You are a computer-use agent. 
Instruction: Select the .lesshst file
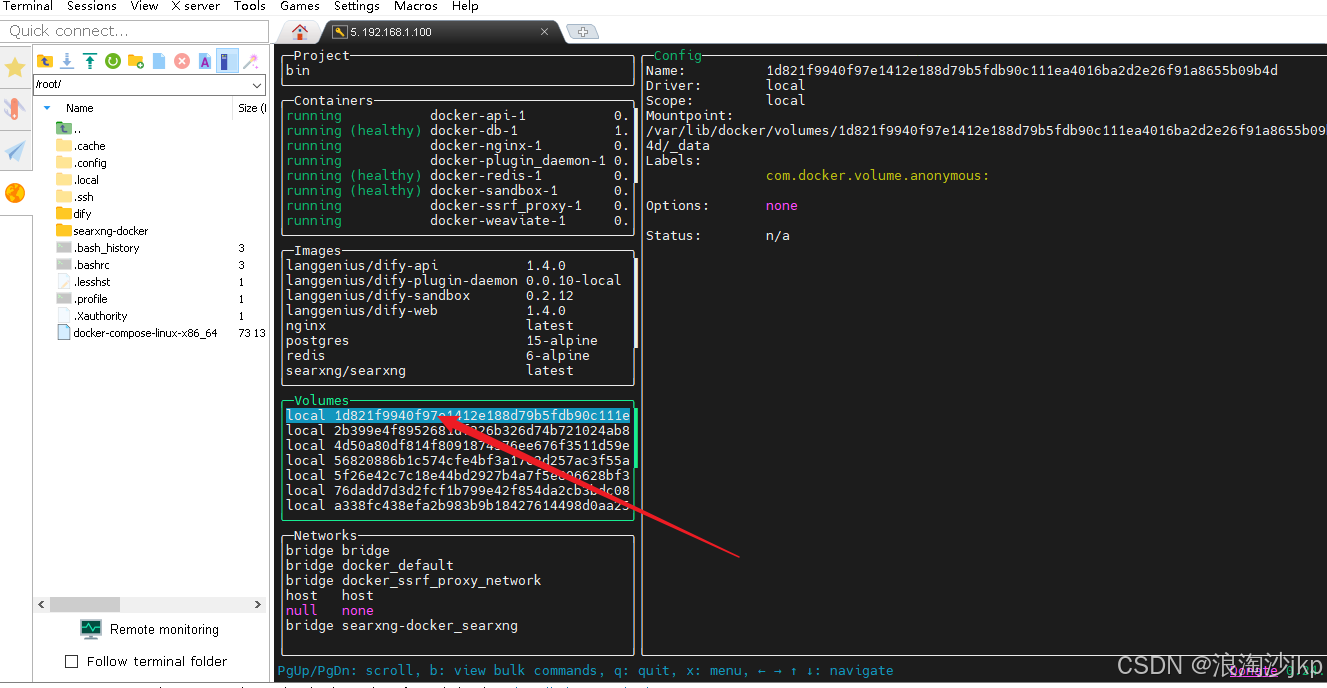pos(83,282)
